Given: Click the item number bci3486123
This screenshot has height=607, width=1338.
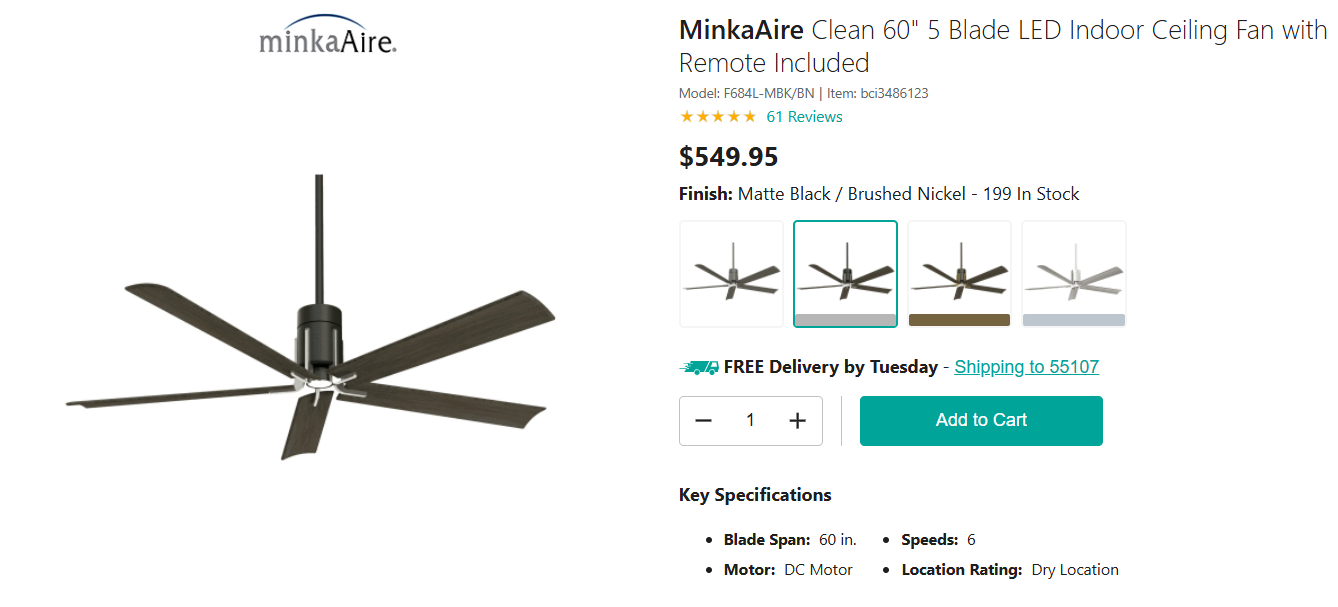Looking at the screenshot, I should tap(895, 92).
